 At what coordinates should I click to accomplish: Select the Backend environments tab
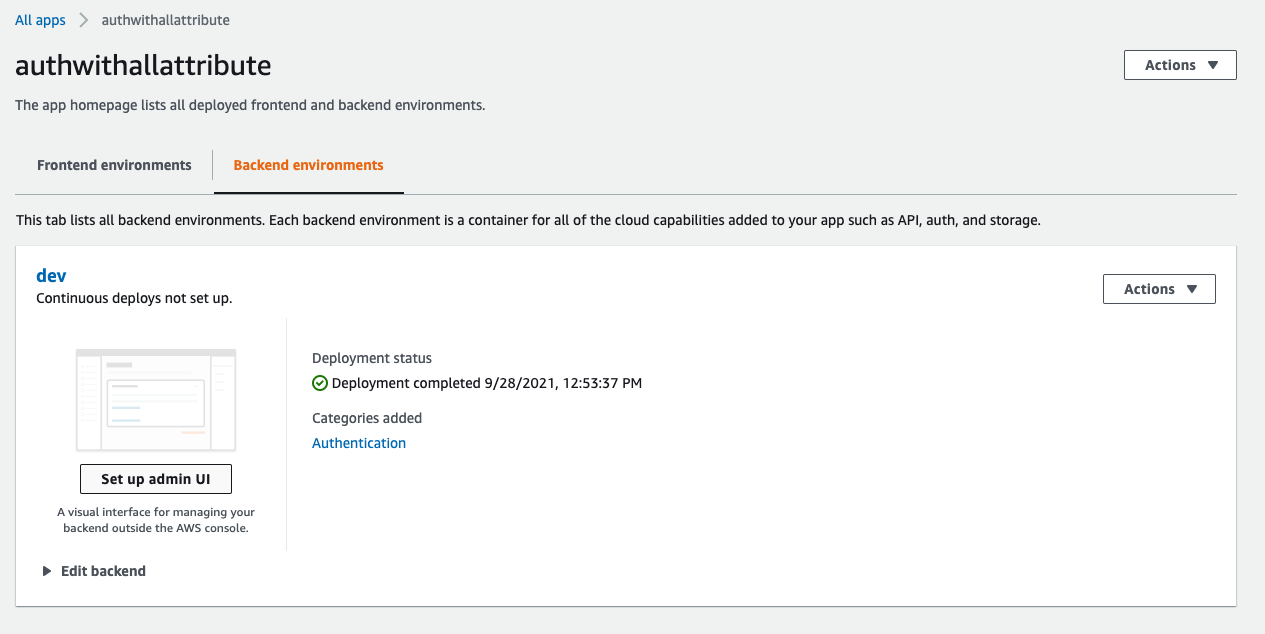[x=308, y=165]
